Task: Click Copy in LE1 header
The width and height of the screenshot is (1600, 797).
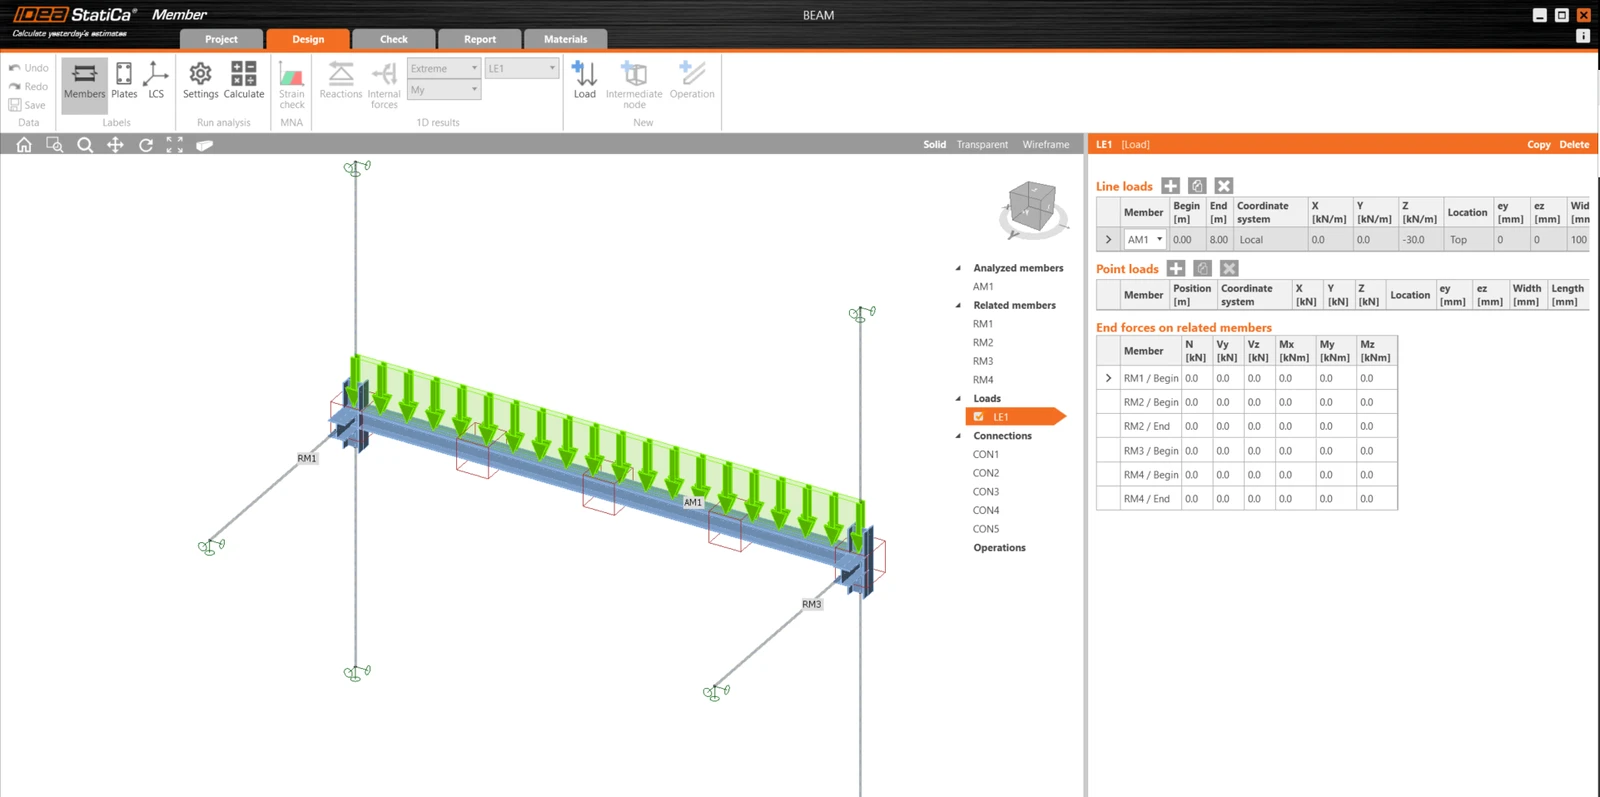Action: click(x=1538, y=145)
